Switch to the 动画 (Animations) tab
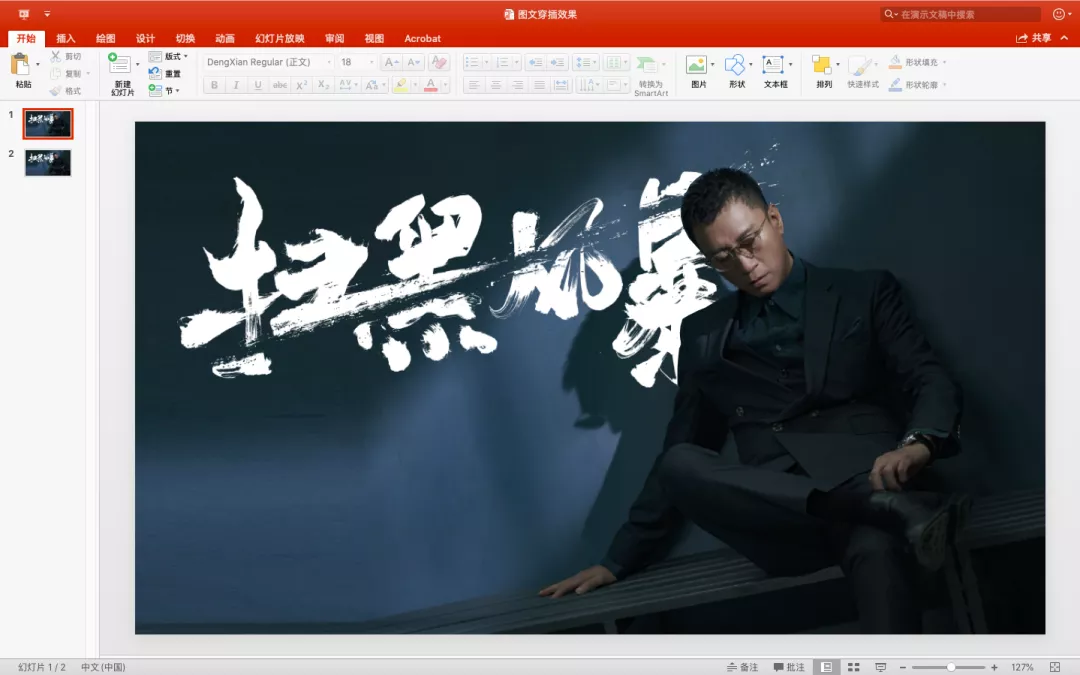Image resolution: width=1080 pixels, height=675 pixels. [225, 39]
